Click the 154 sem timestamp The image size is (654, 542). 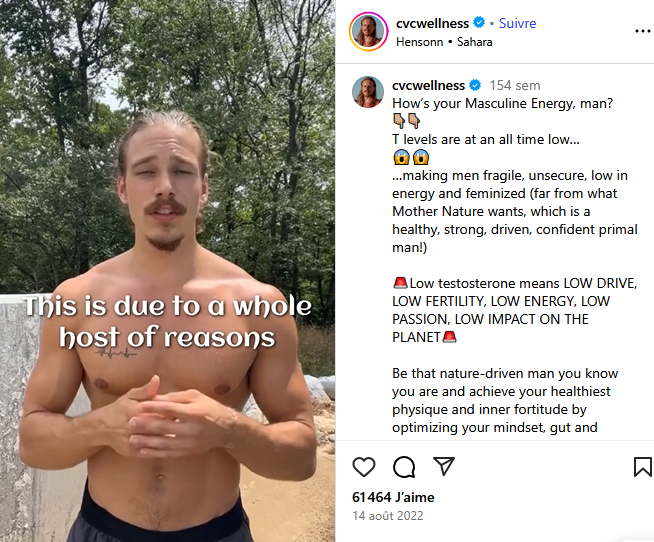coord(515,85)
